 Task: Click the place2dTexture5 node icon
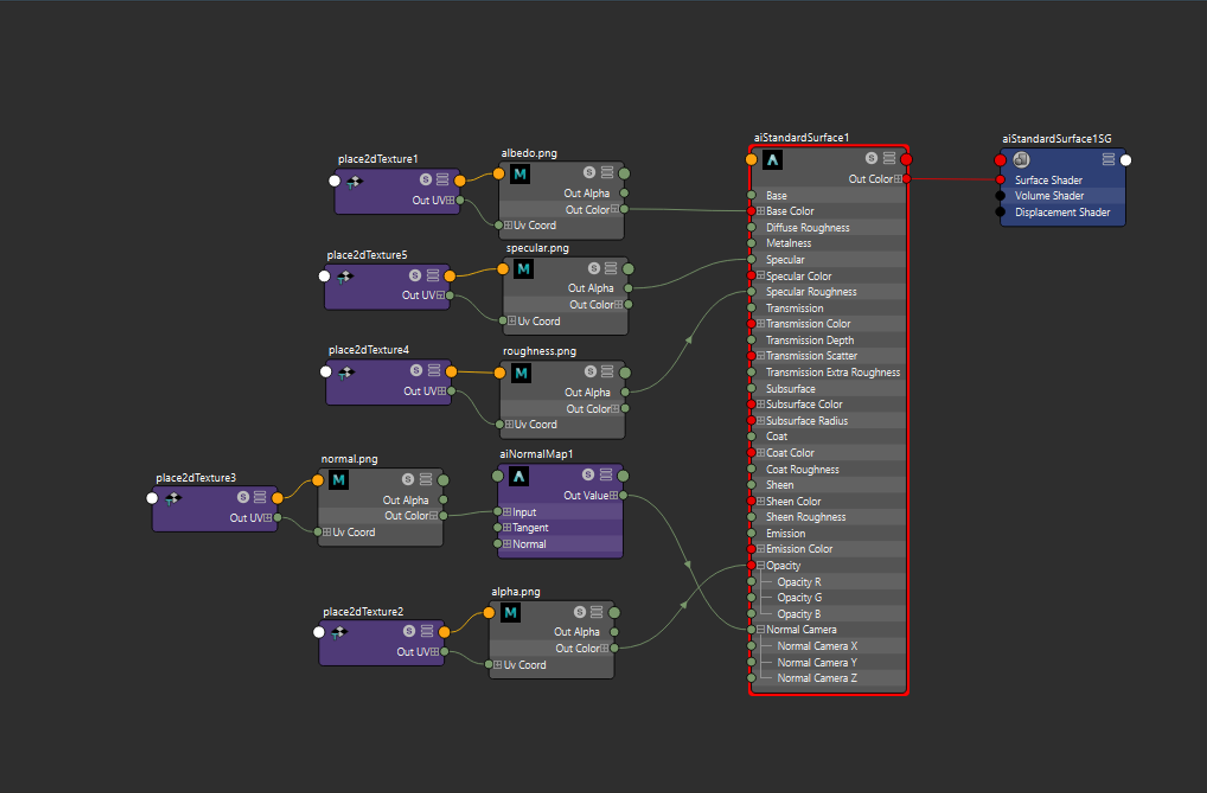coord(344,276)
